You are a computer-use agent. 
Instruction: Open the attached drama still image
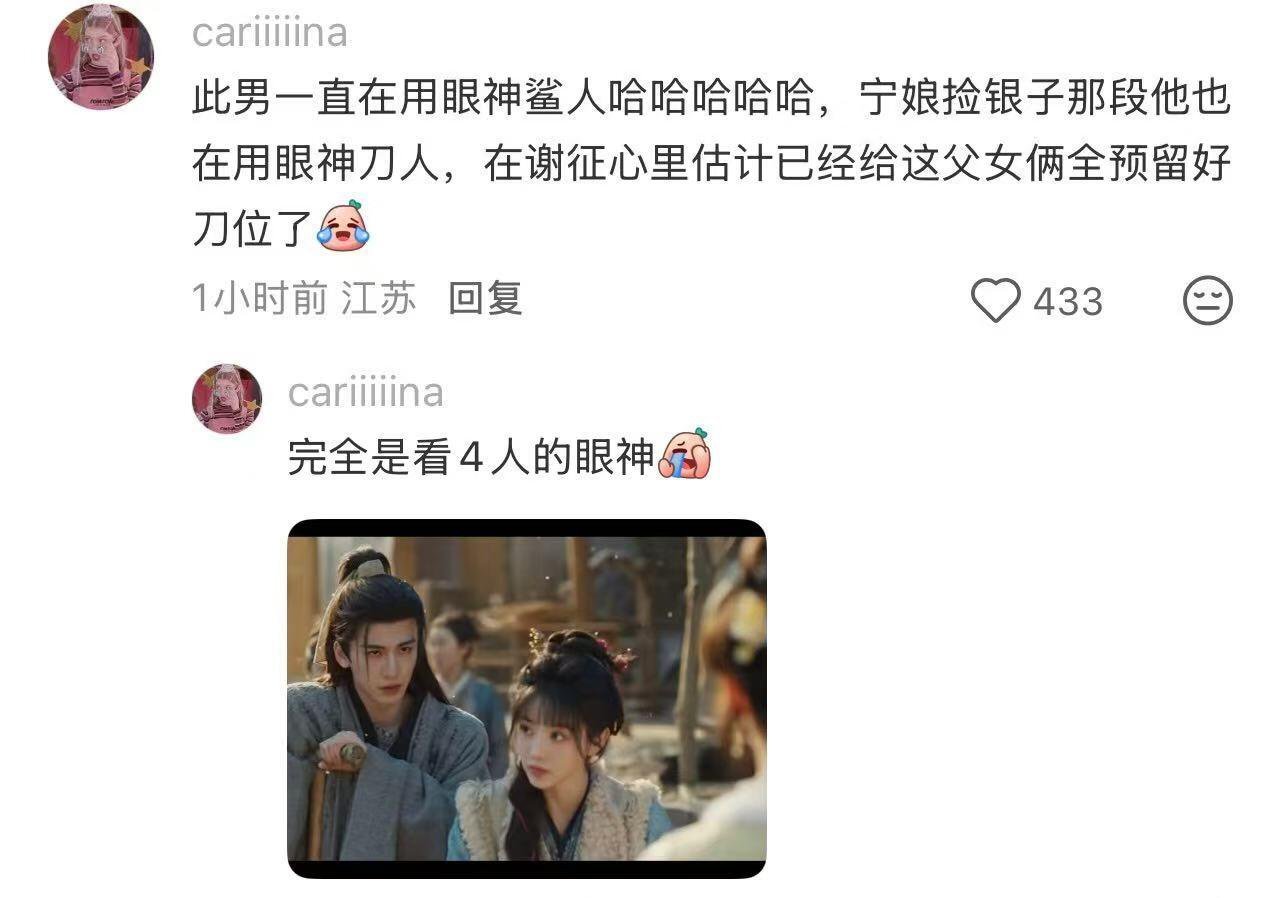click(x=527, y=699)
